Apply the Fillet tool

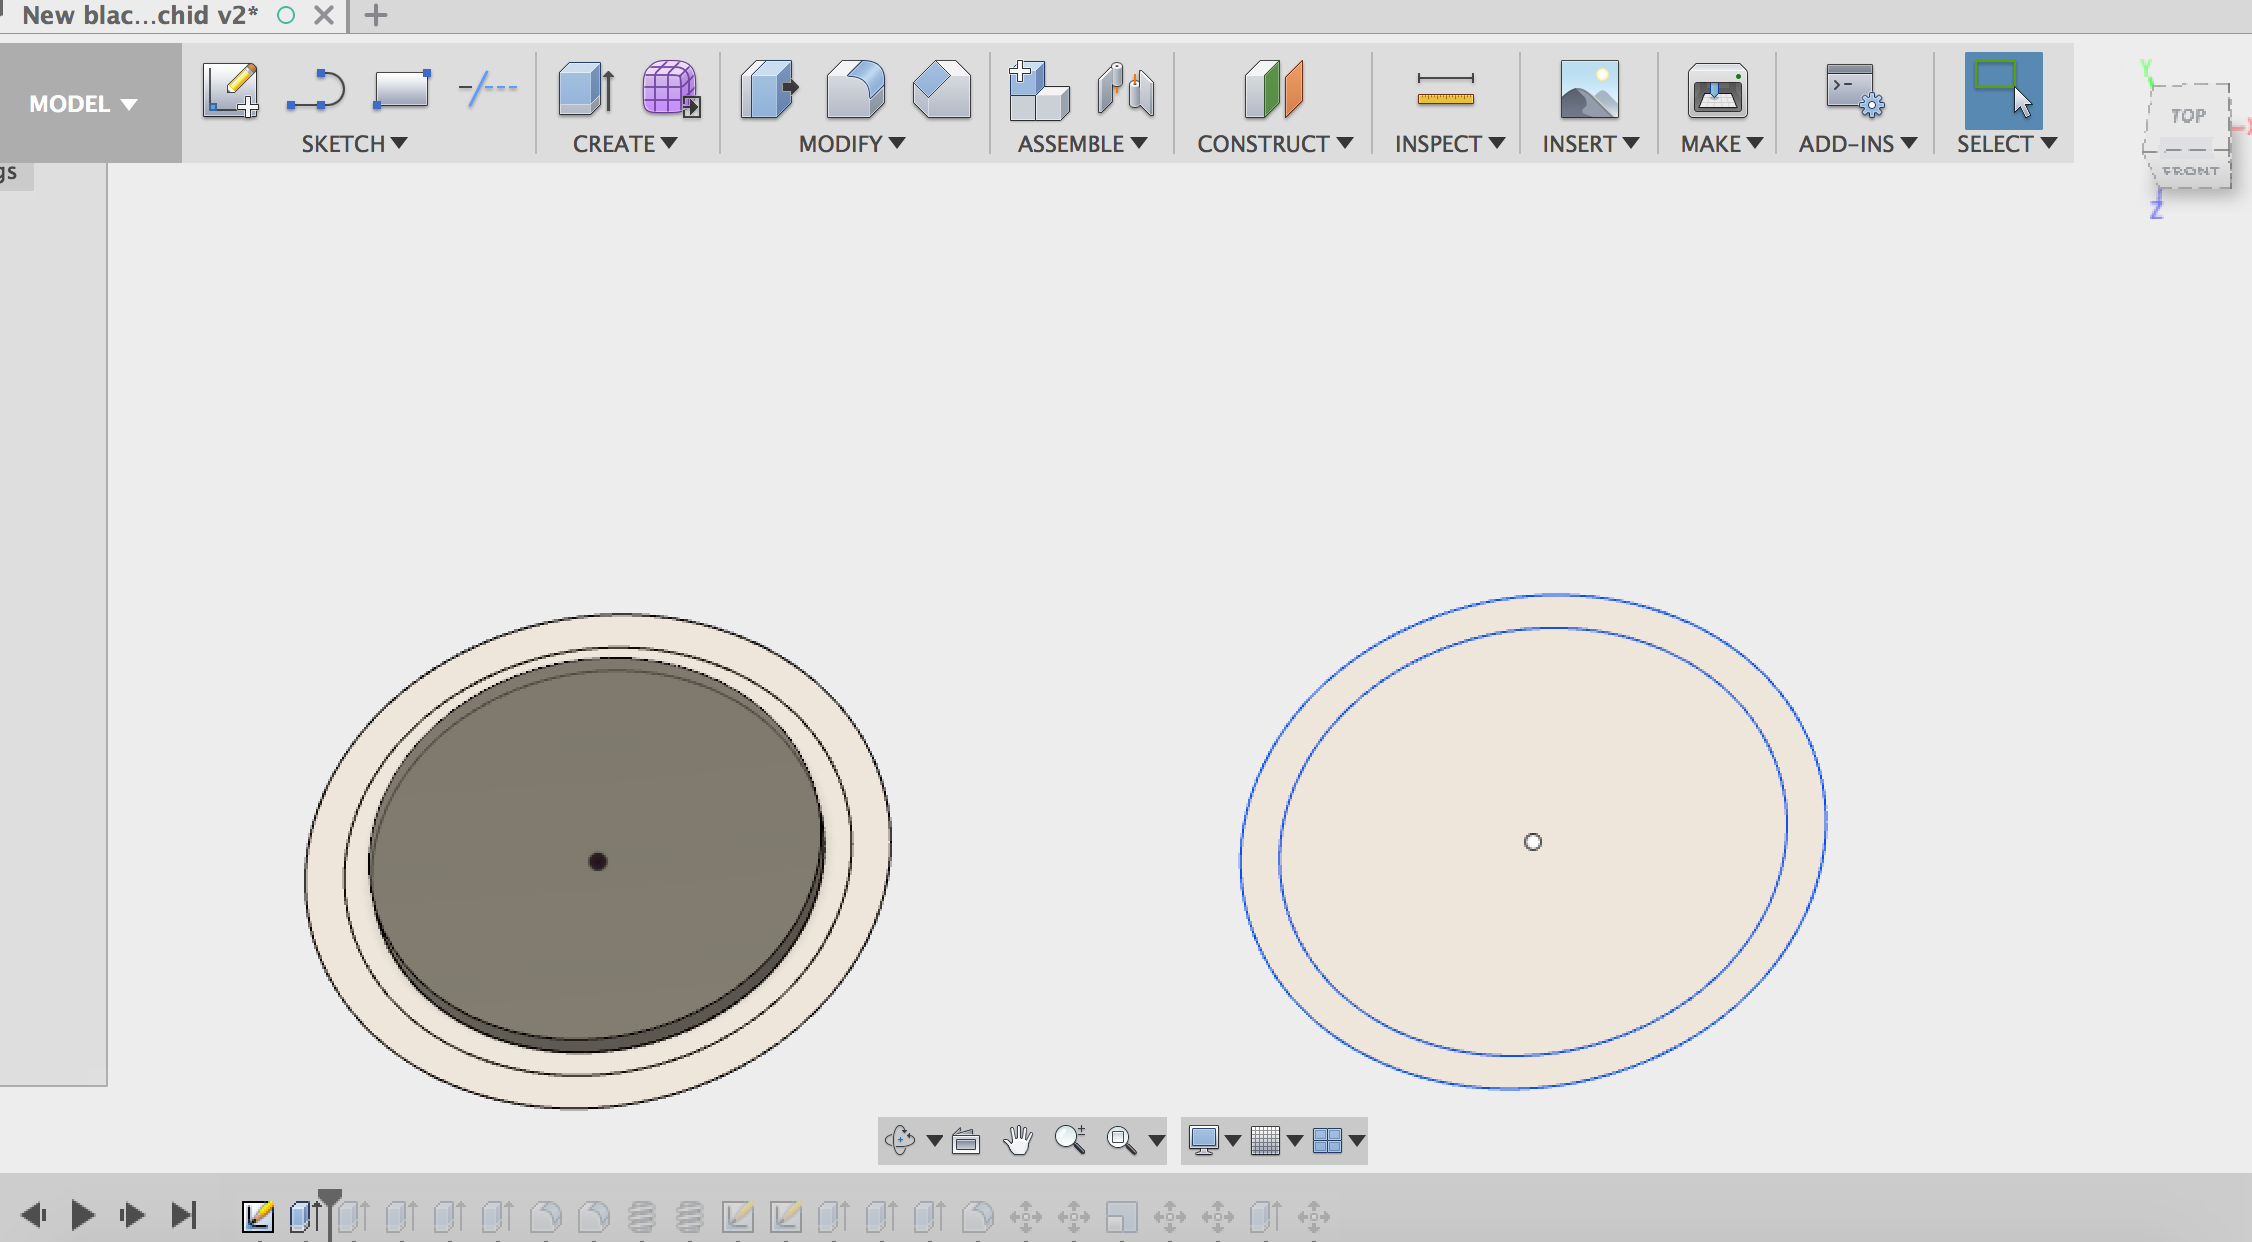pos(856,89)
